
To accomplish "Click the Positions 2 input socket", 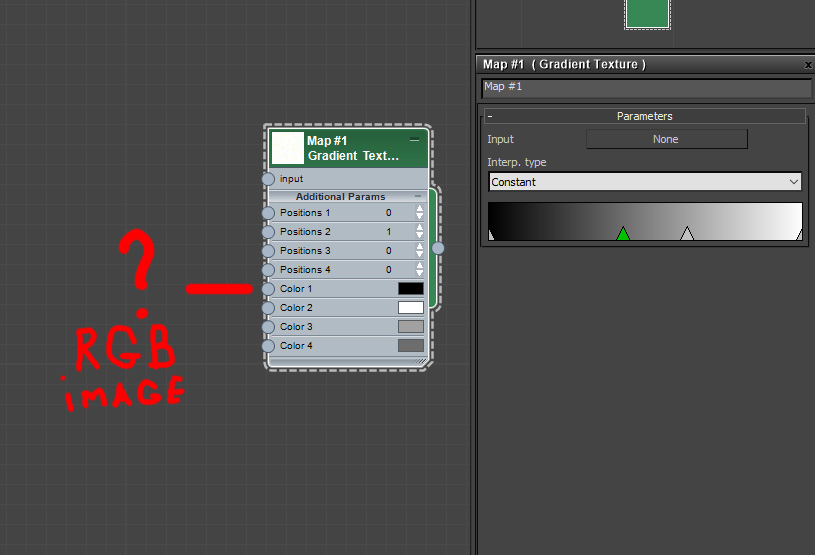I will [x=268, y=232].
